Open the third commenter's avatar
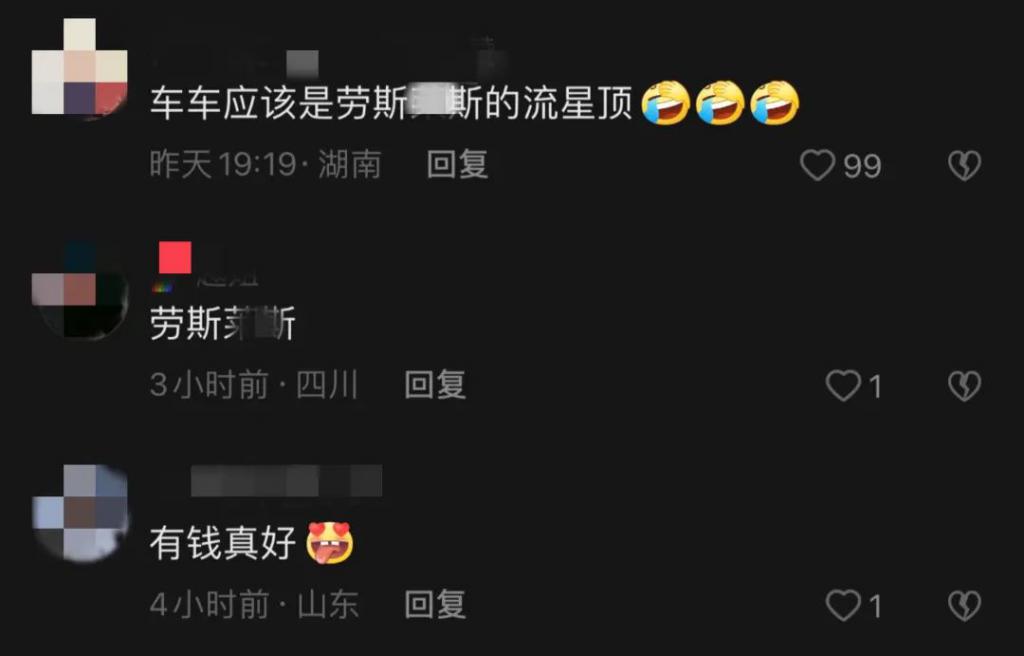 tap(80, 513)
